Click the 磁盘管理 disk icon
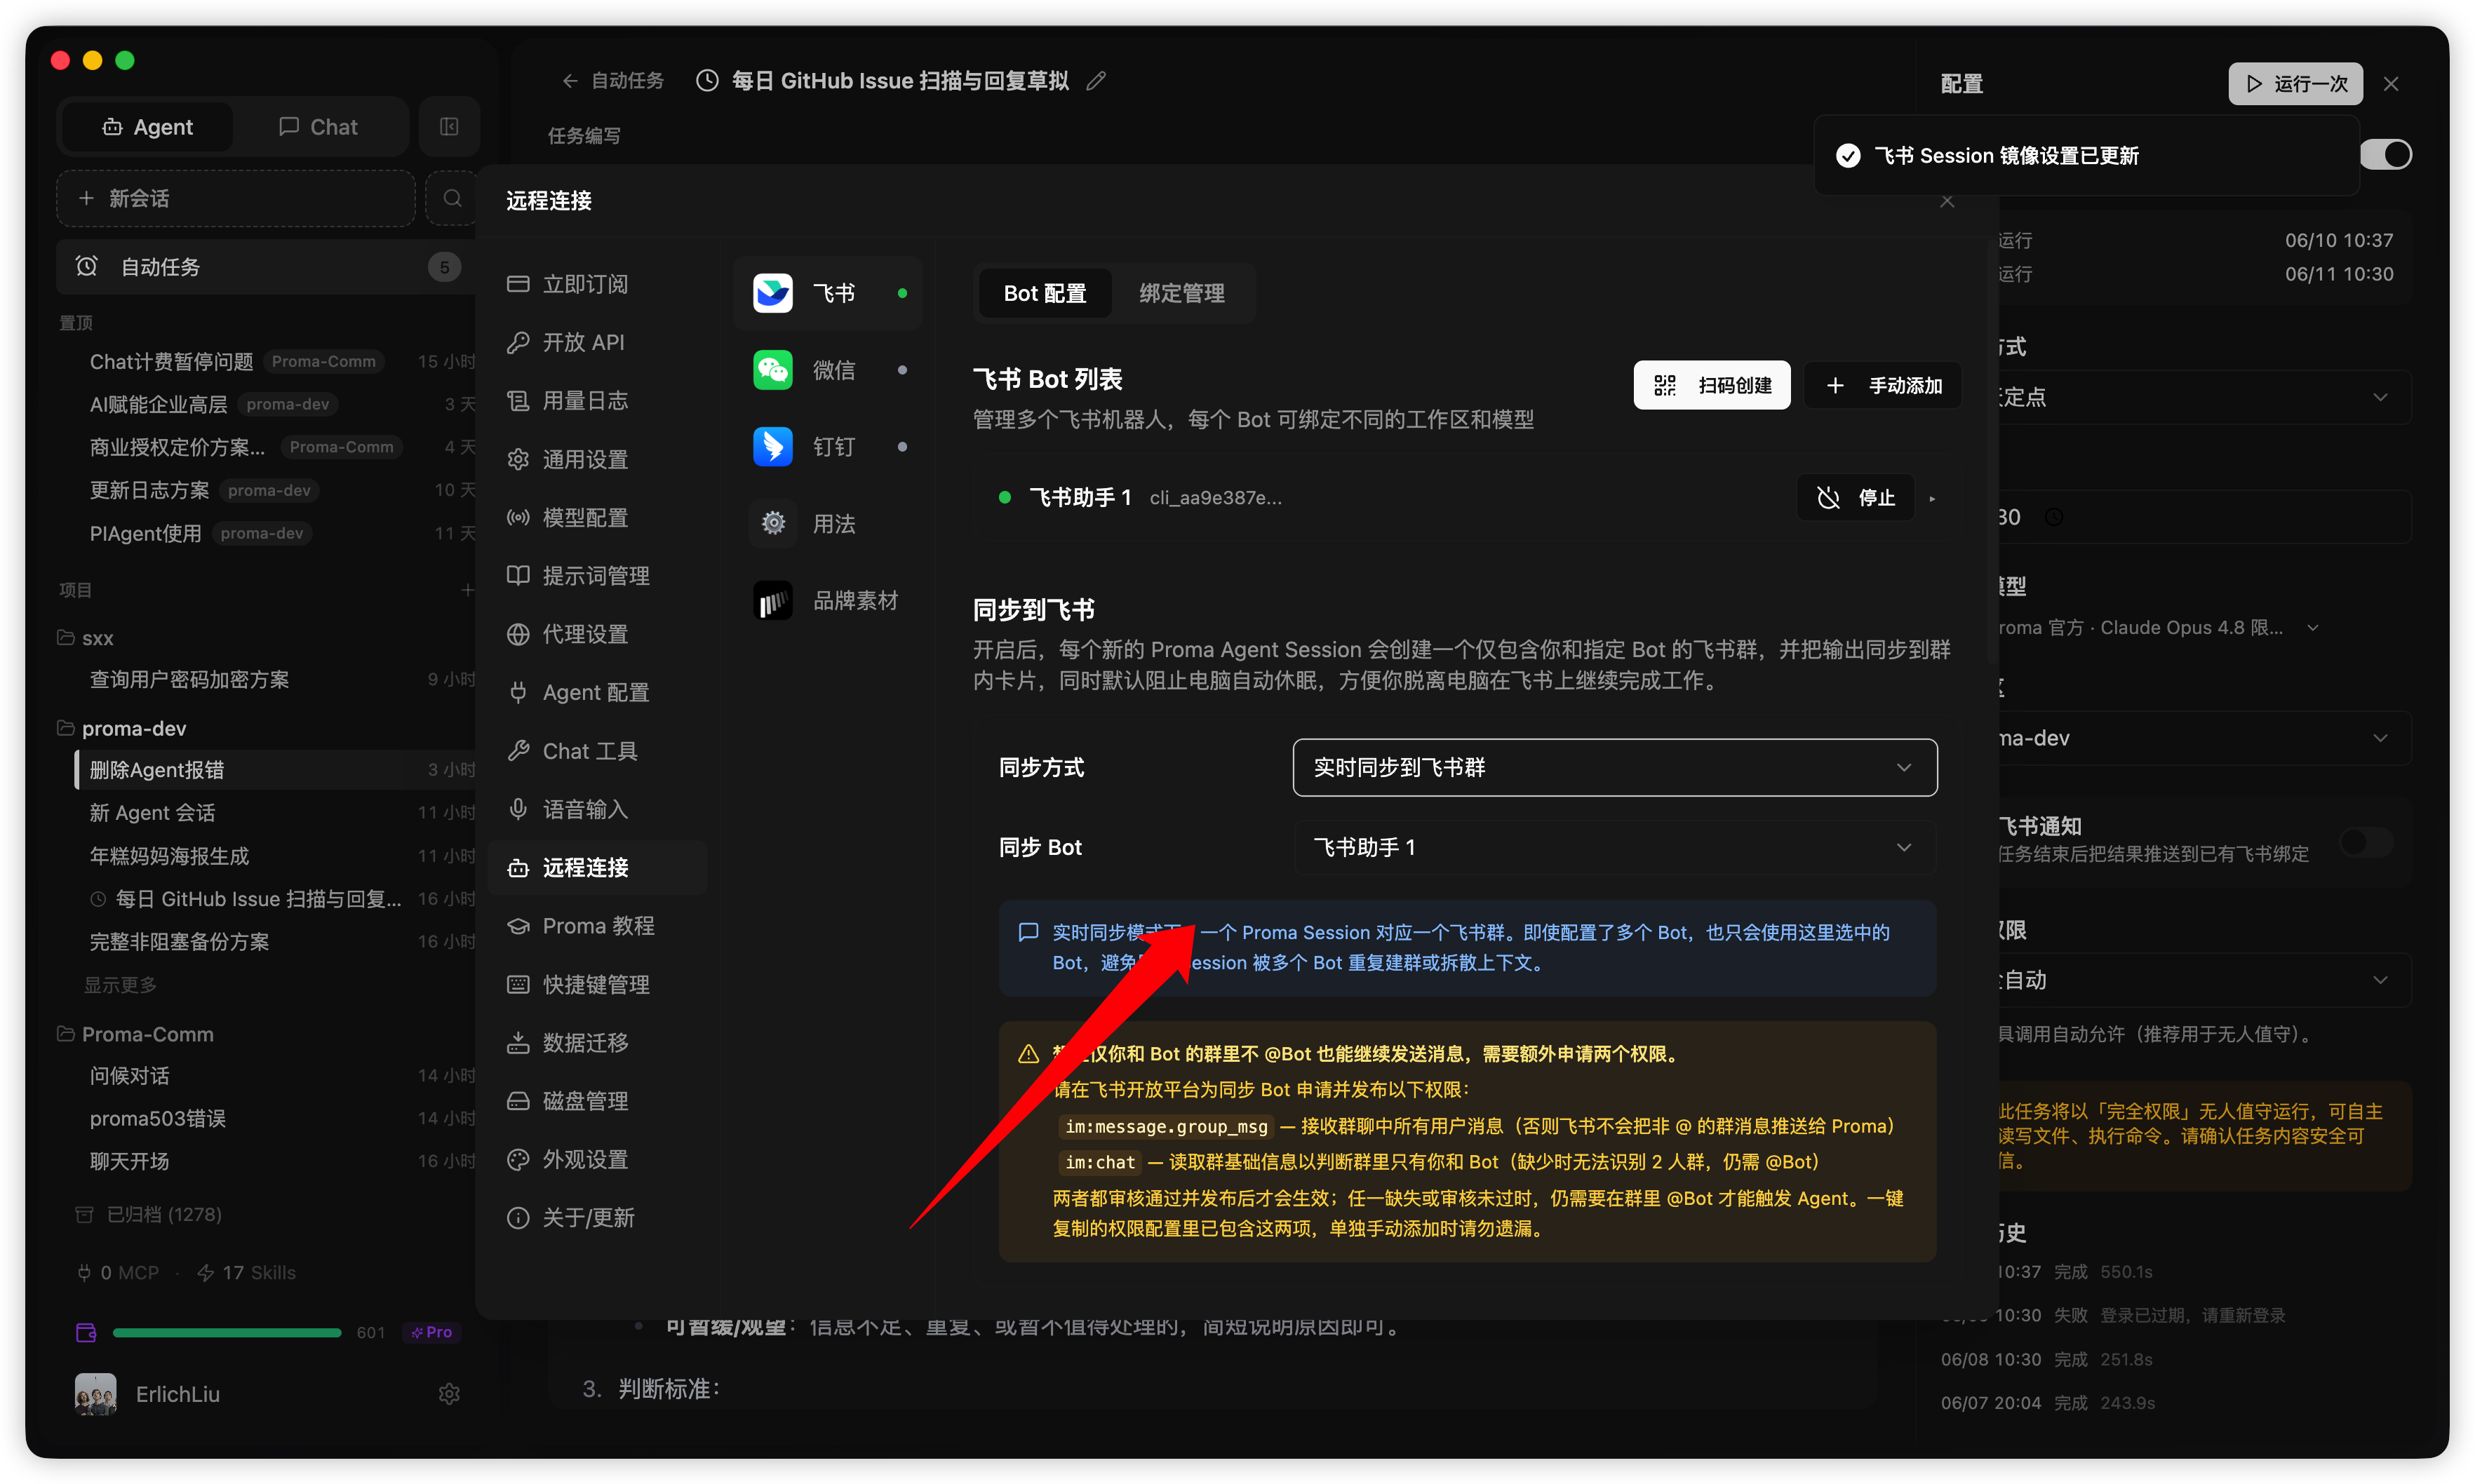2475x1484 pixels. click(x=517, y=1101)
